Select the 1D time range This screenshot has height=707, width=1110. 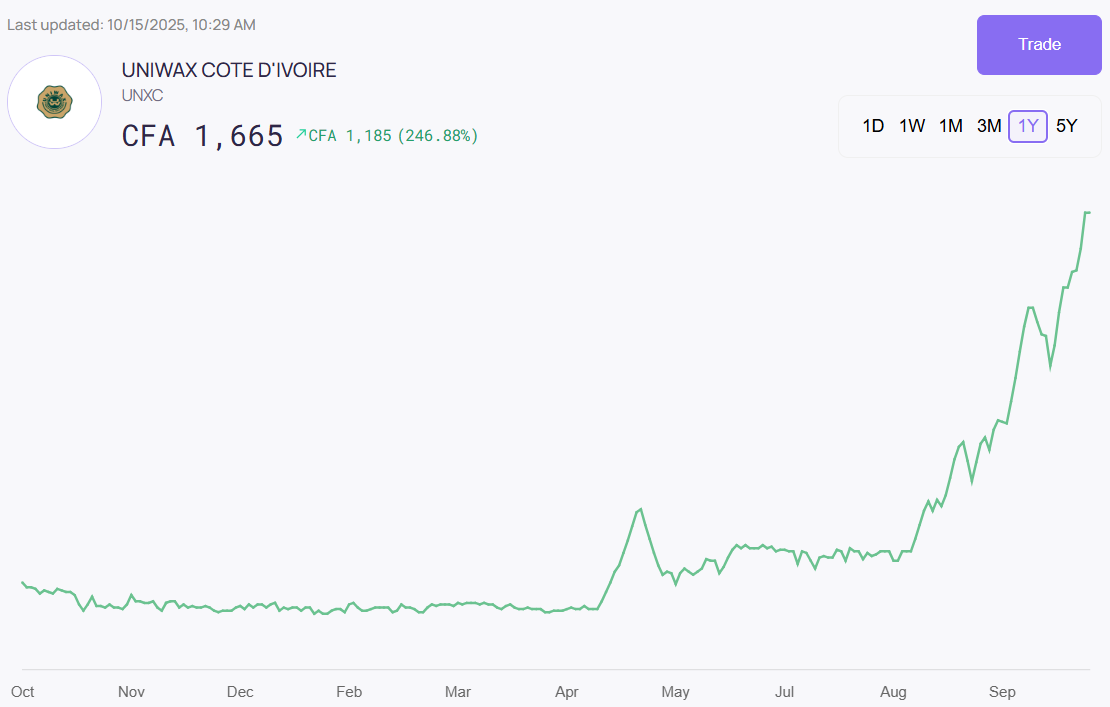click(x=873, y=126)
